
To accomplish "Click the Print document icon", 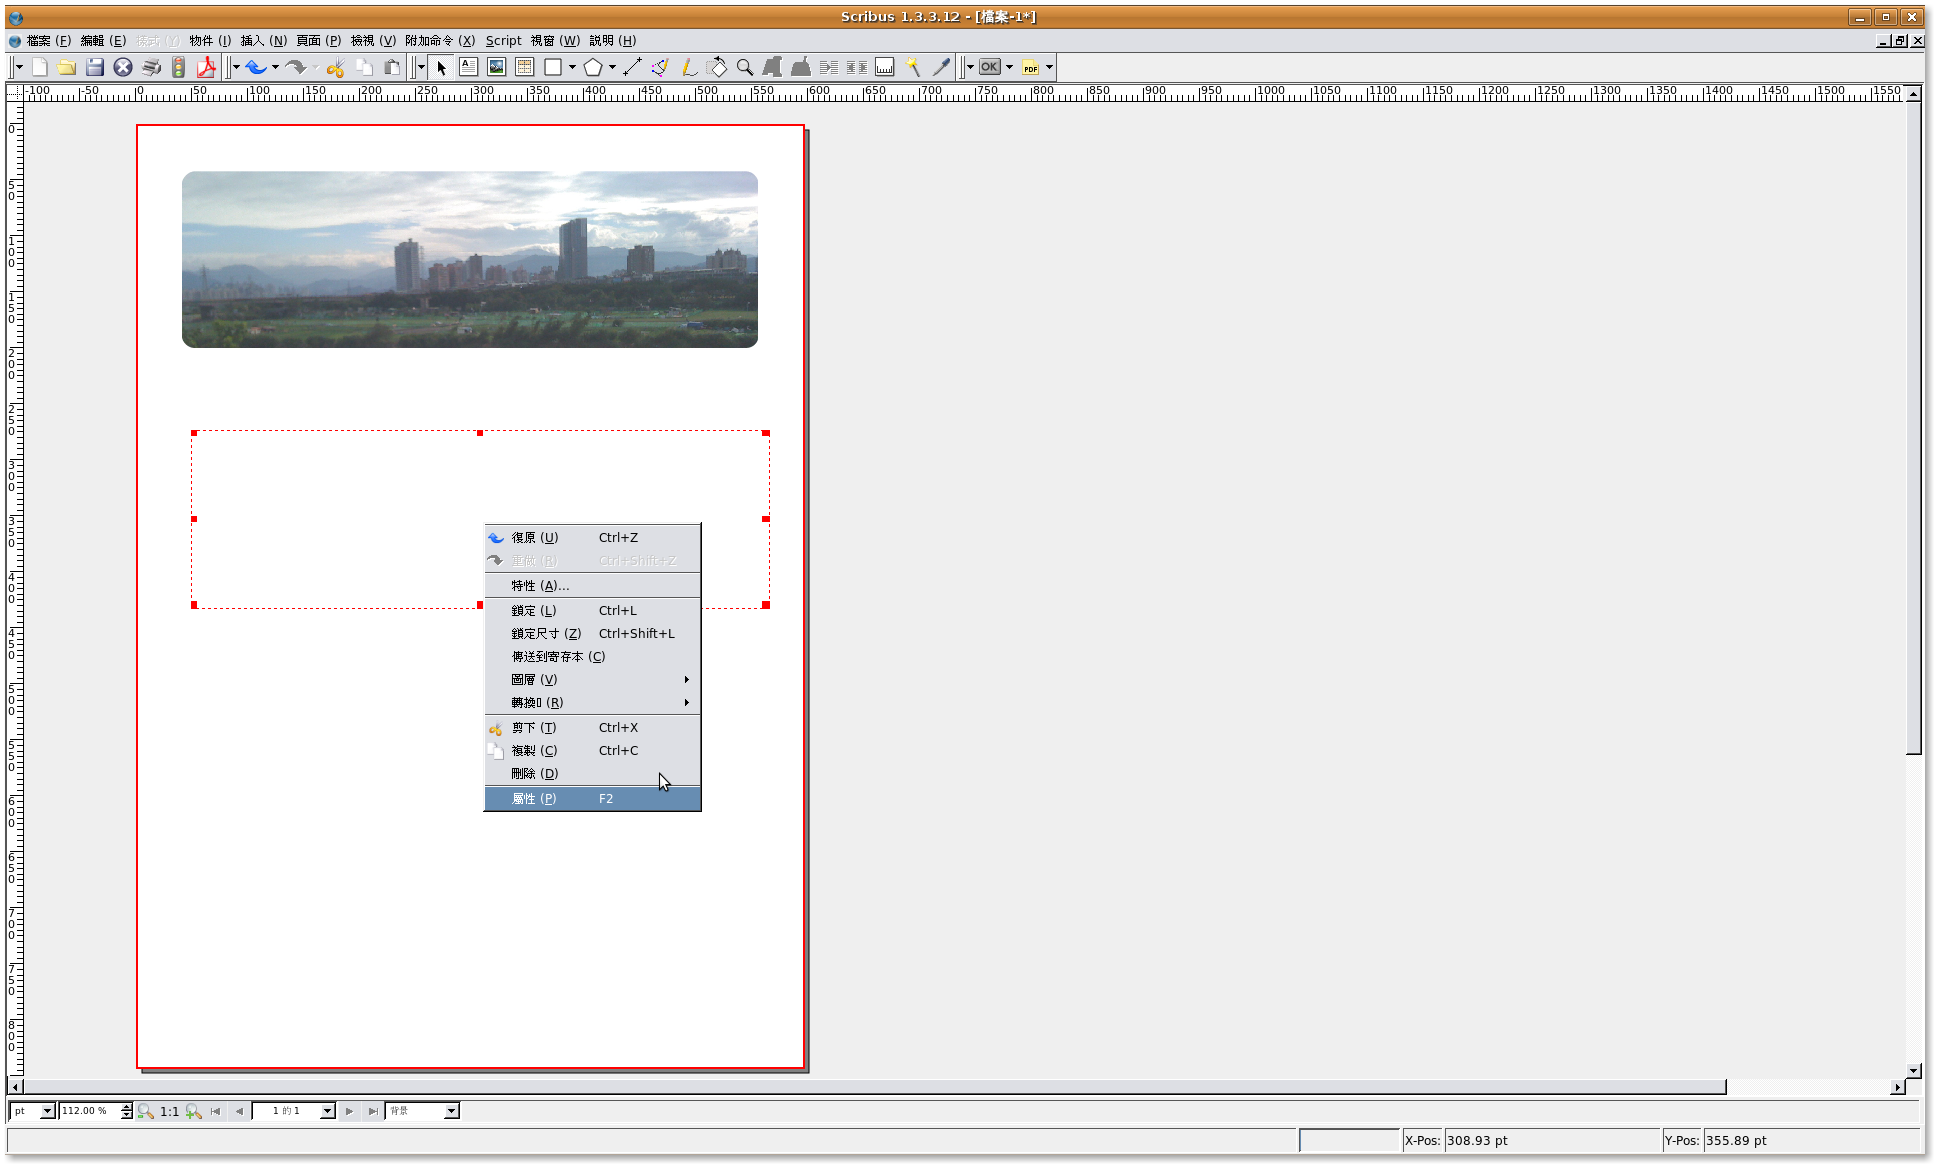I will click(x=151, y=67).
